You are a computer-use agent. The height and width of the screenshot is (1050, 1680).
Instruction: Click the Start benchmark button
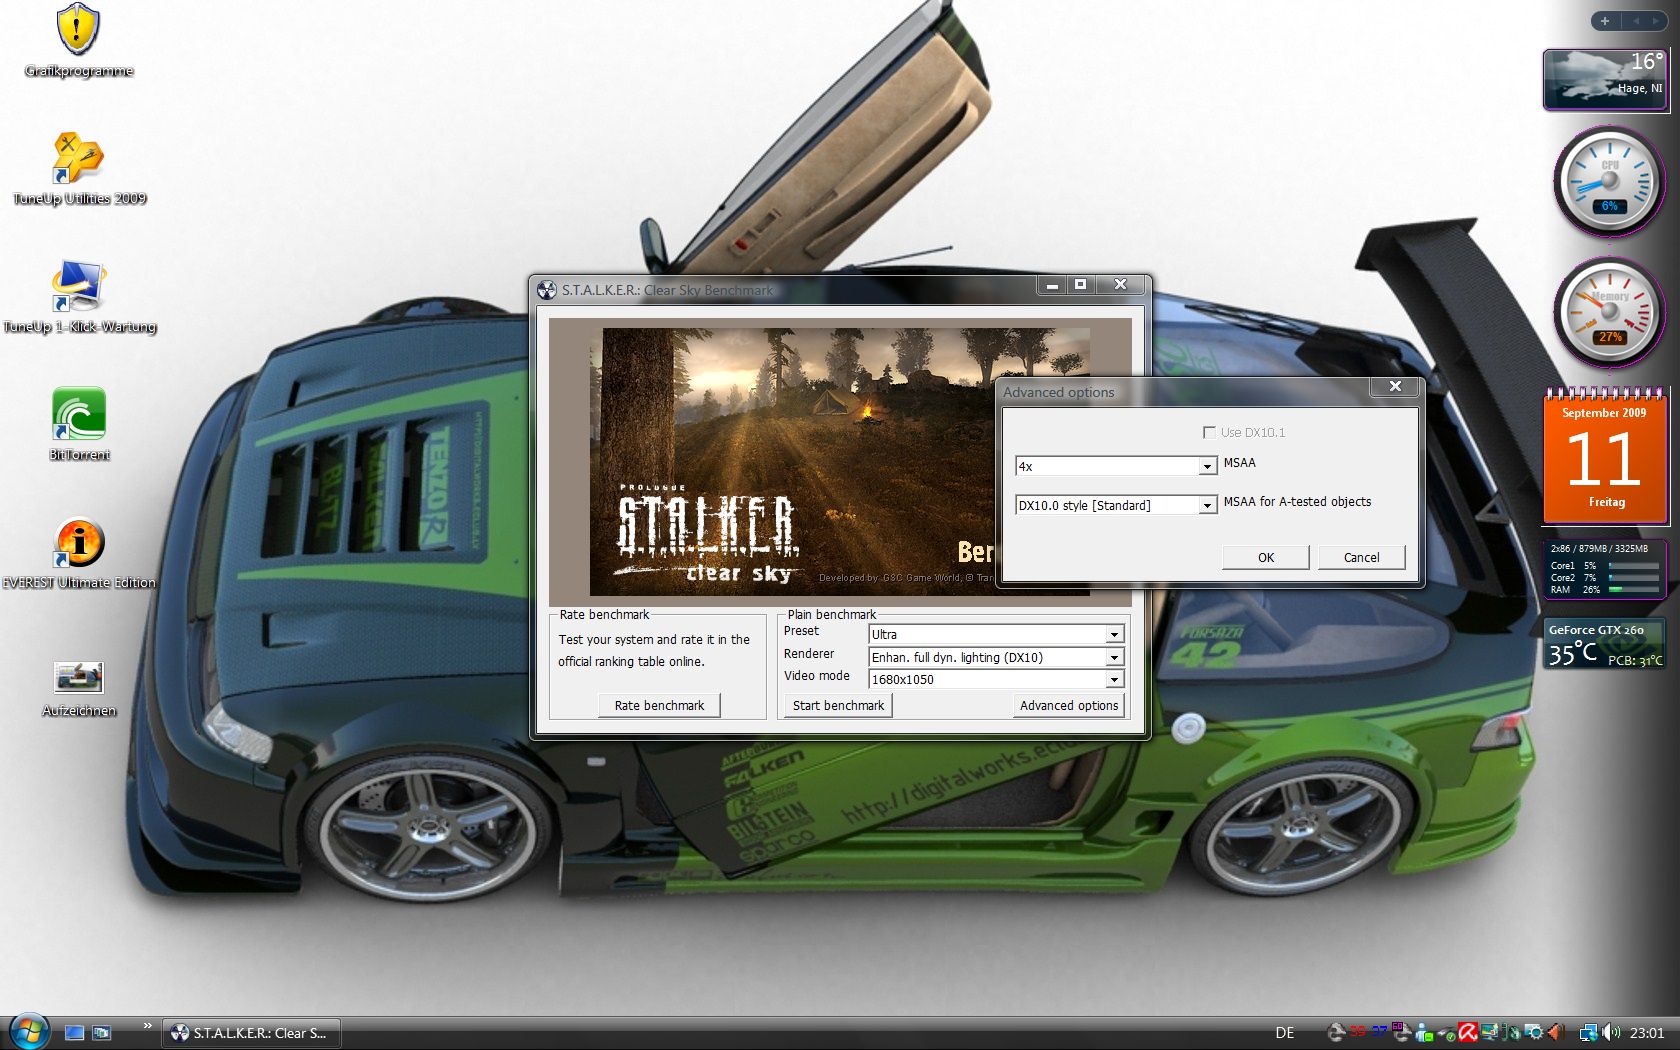(838, 705)
